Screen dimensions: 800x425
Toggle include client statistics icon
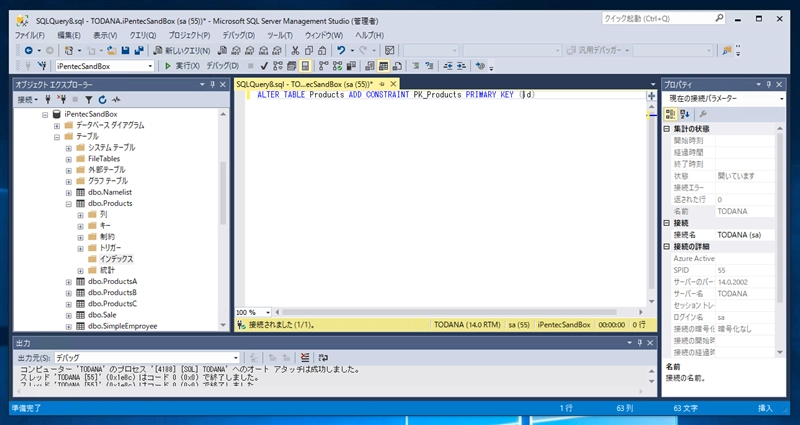click(x=351, y=66)
